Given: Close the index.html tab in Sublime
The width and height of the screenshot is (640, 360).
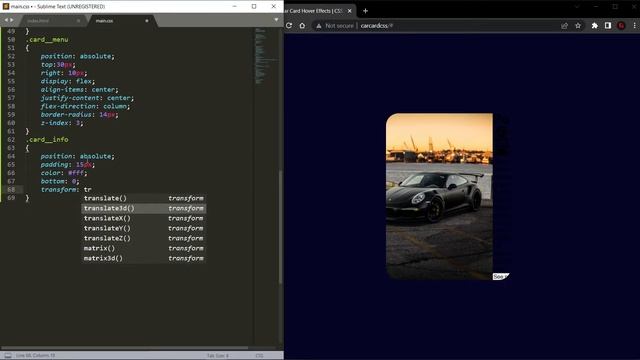Looking at the screenshot, I should [x=78, y=20].
